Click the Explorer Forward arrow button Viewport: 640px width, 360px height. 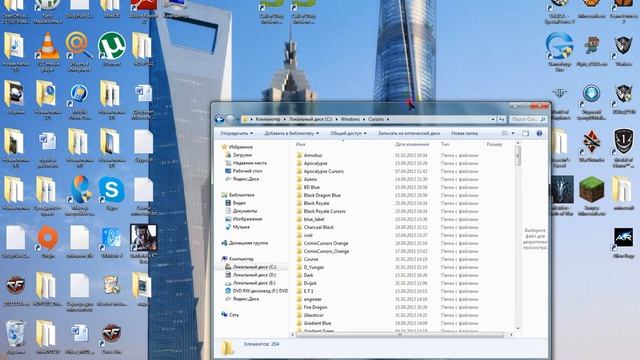pyautogui.click(x=231, y=119)
